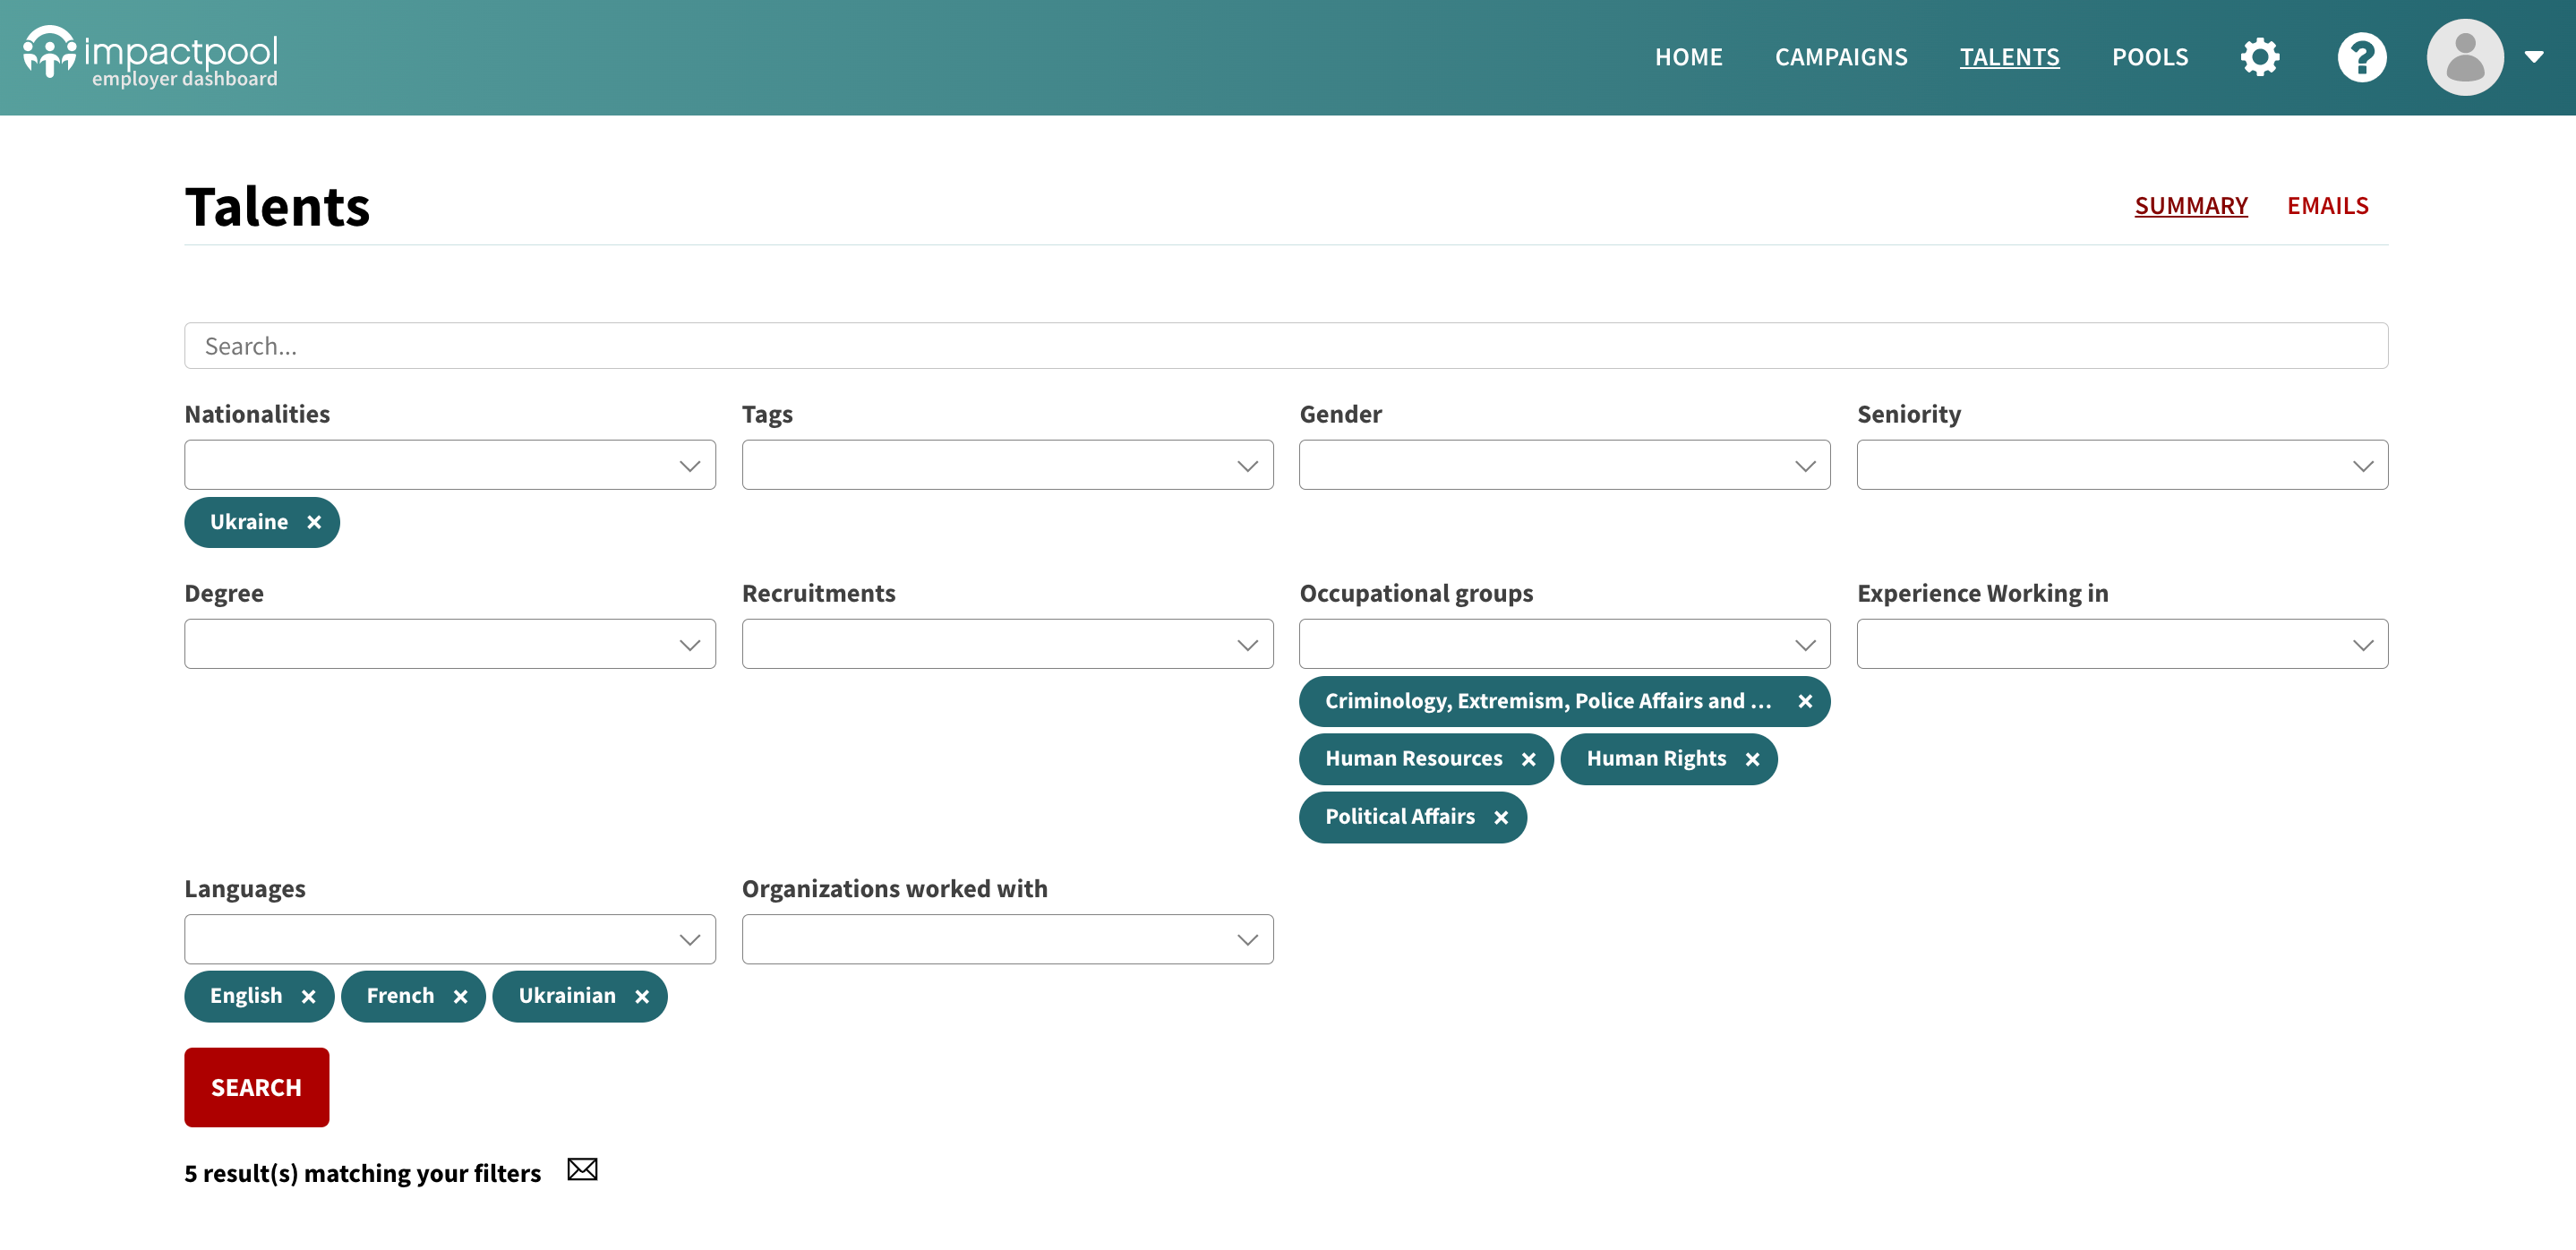
Task: Click into the Search text field
Action: coord(1286,346)
